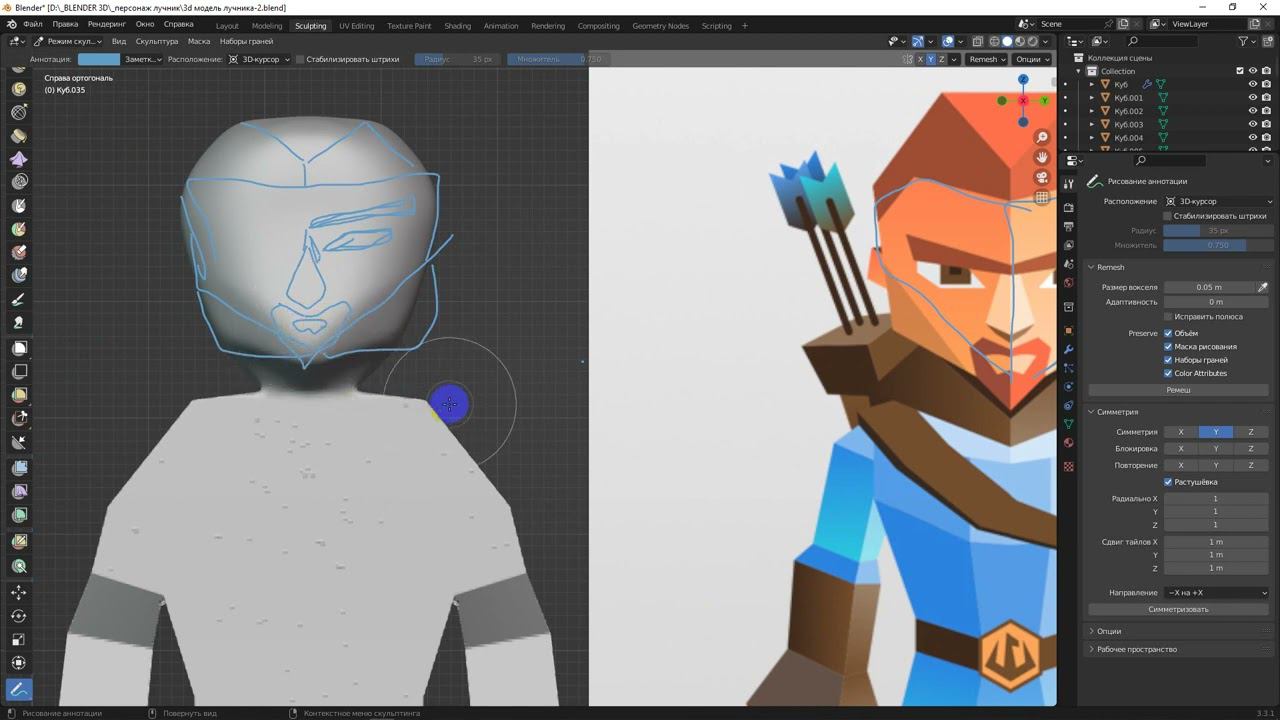Toggle Y in Повторение row
Image resolution: width=1280 pixels, height=720 pixels.
(x=1216, y=465)
